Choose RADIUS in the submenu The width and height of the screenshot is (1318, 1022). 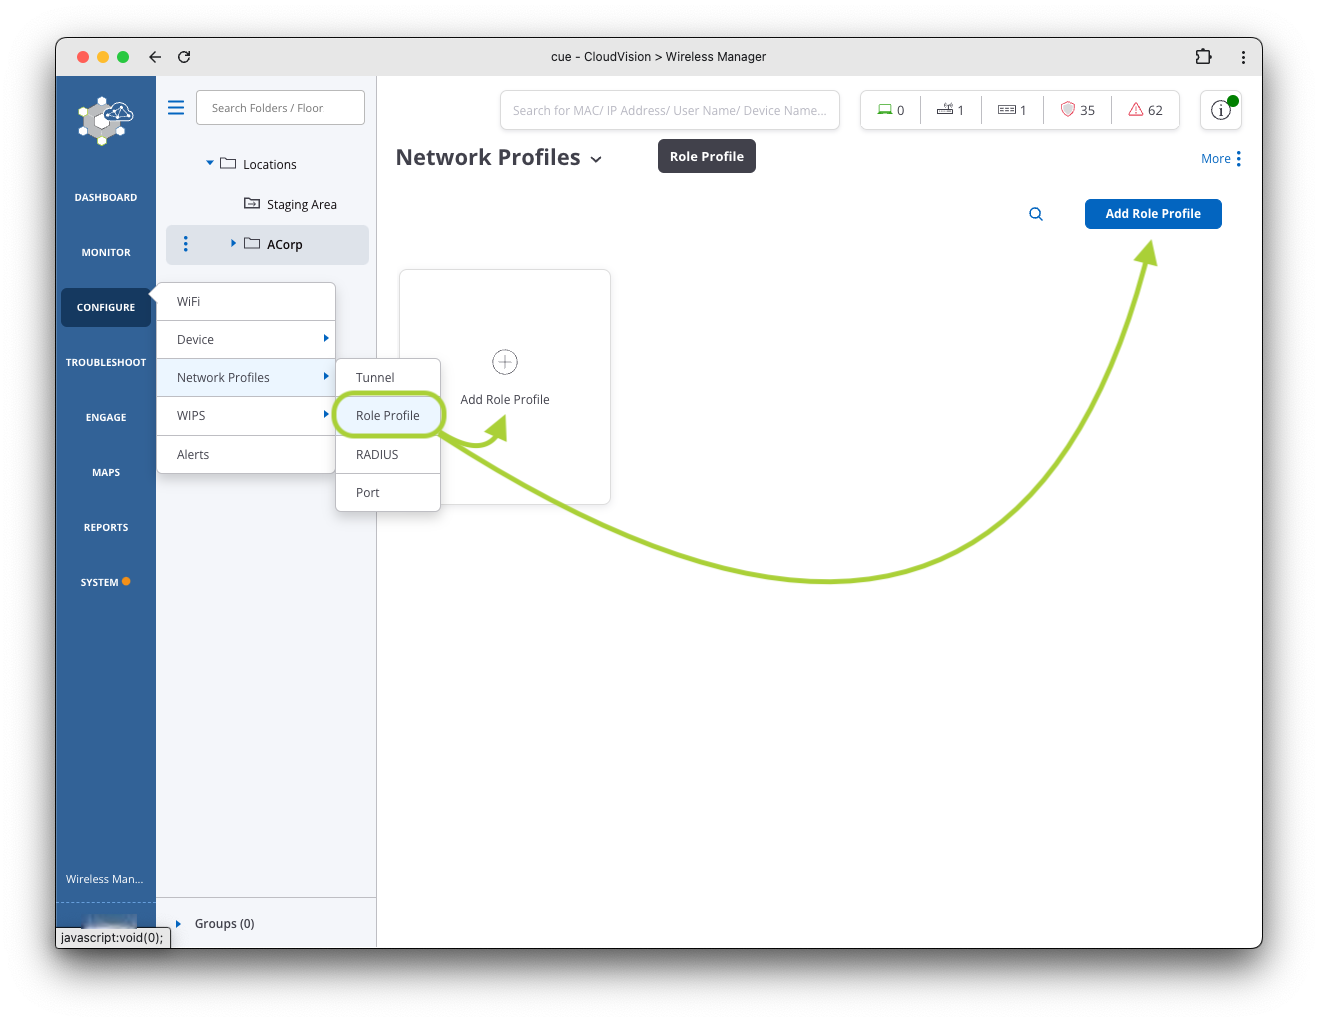[377, 455]
